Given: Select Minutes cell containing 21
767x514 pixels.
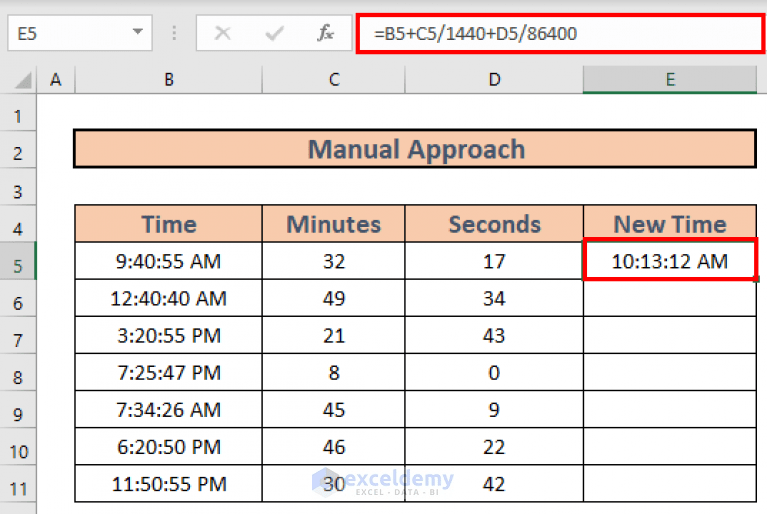Looking at the screenshot, I should 334,335.
